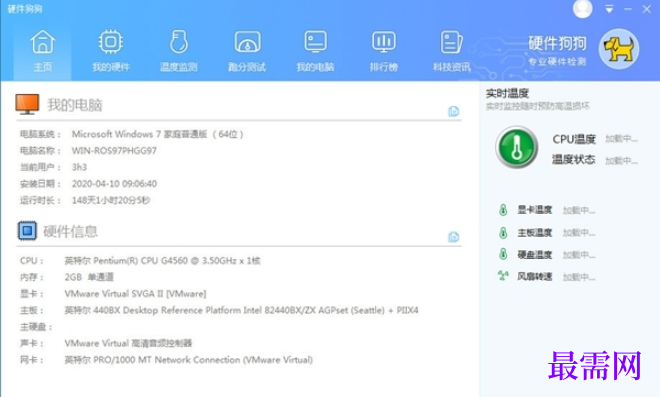
Task: Minimize the 硬件狗狗 window
Action: coord(628,9)
